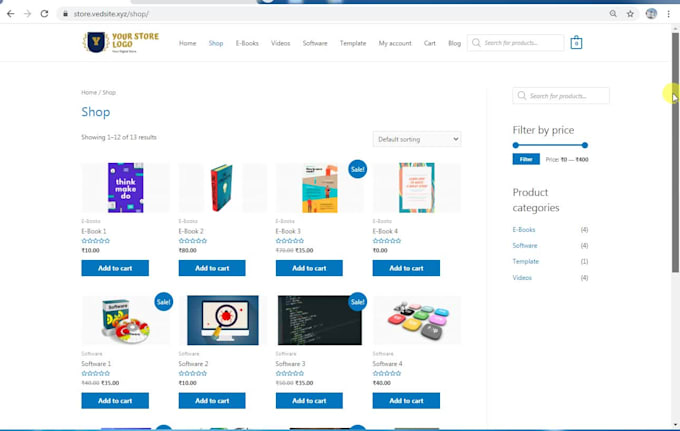
Task: Click maximum price slider handle
Action: click(x=585, y=145)
